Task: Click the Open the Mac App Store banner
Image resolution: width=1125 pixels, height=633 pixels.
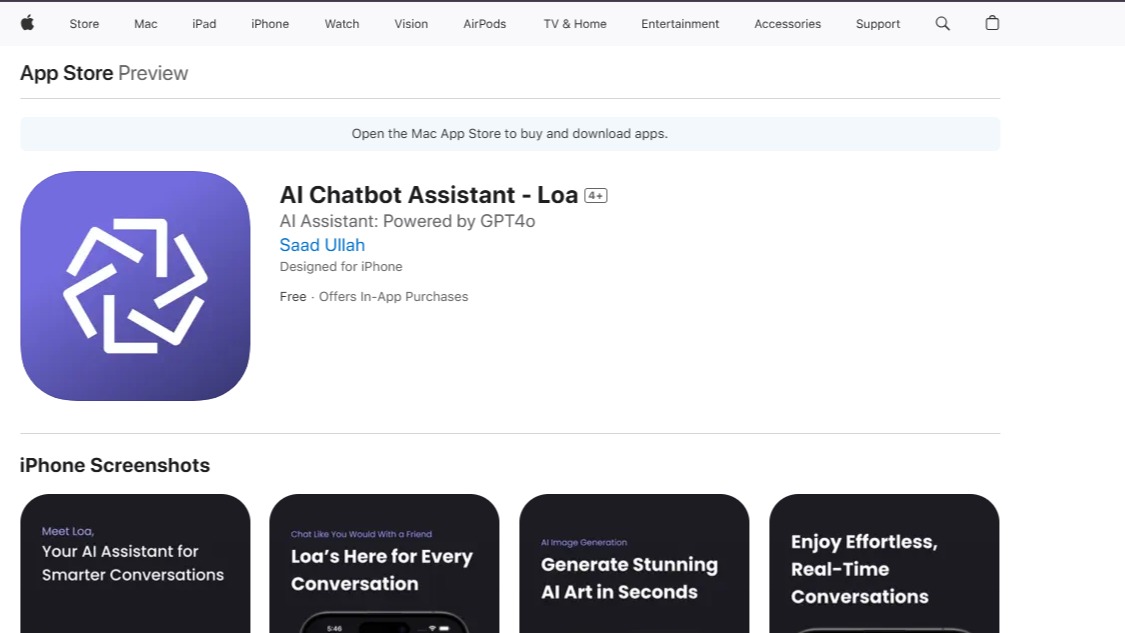Action: 510,134
